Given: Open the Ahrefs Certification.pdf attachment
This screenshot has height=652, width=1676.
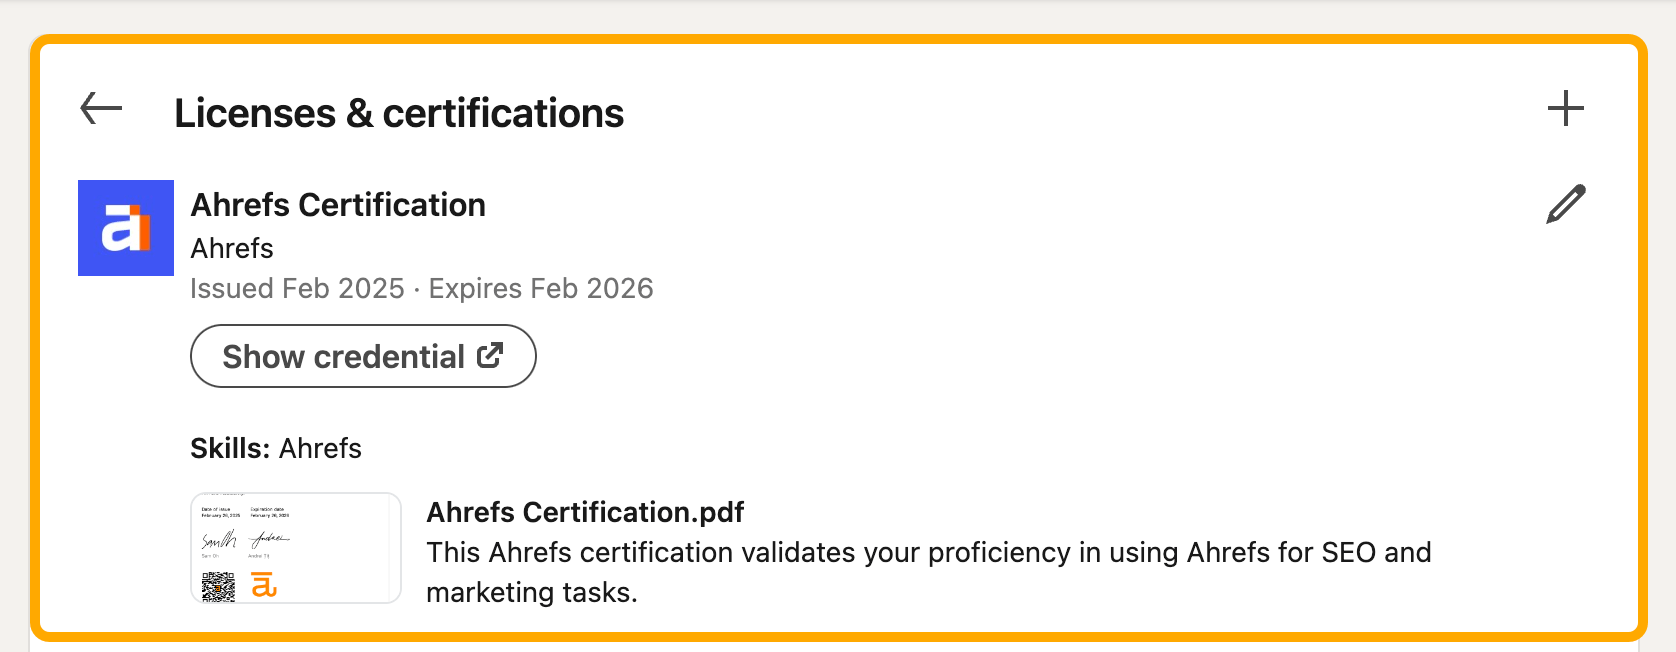Looking at the screenshot, I should click(x=585, y=512).
